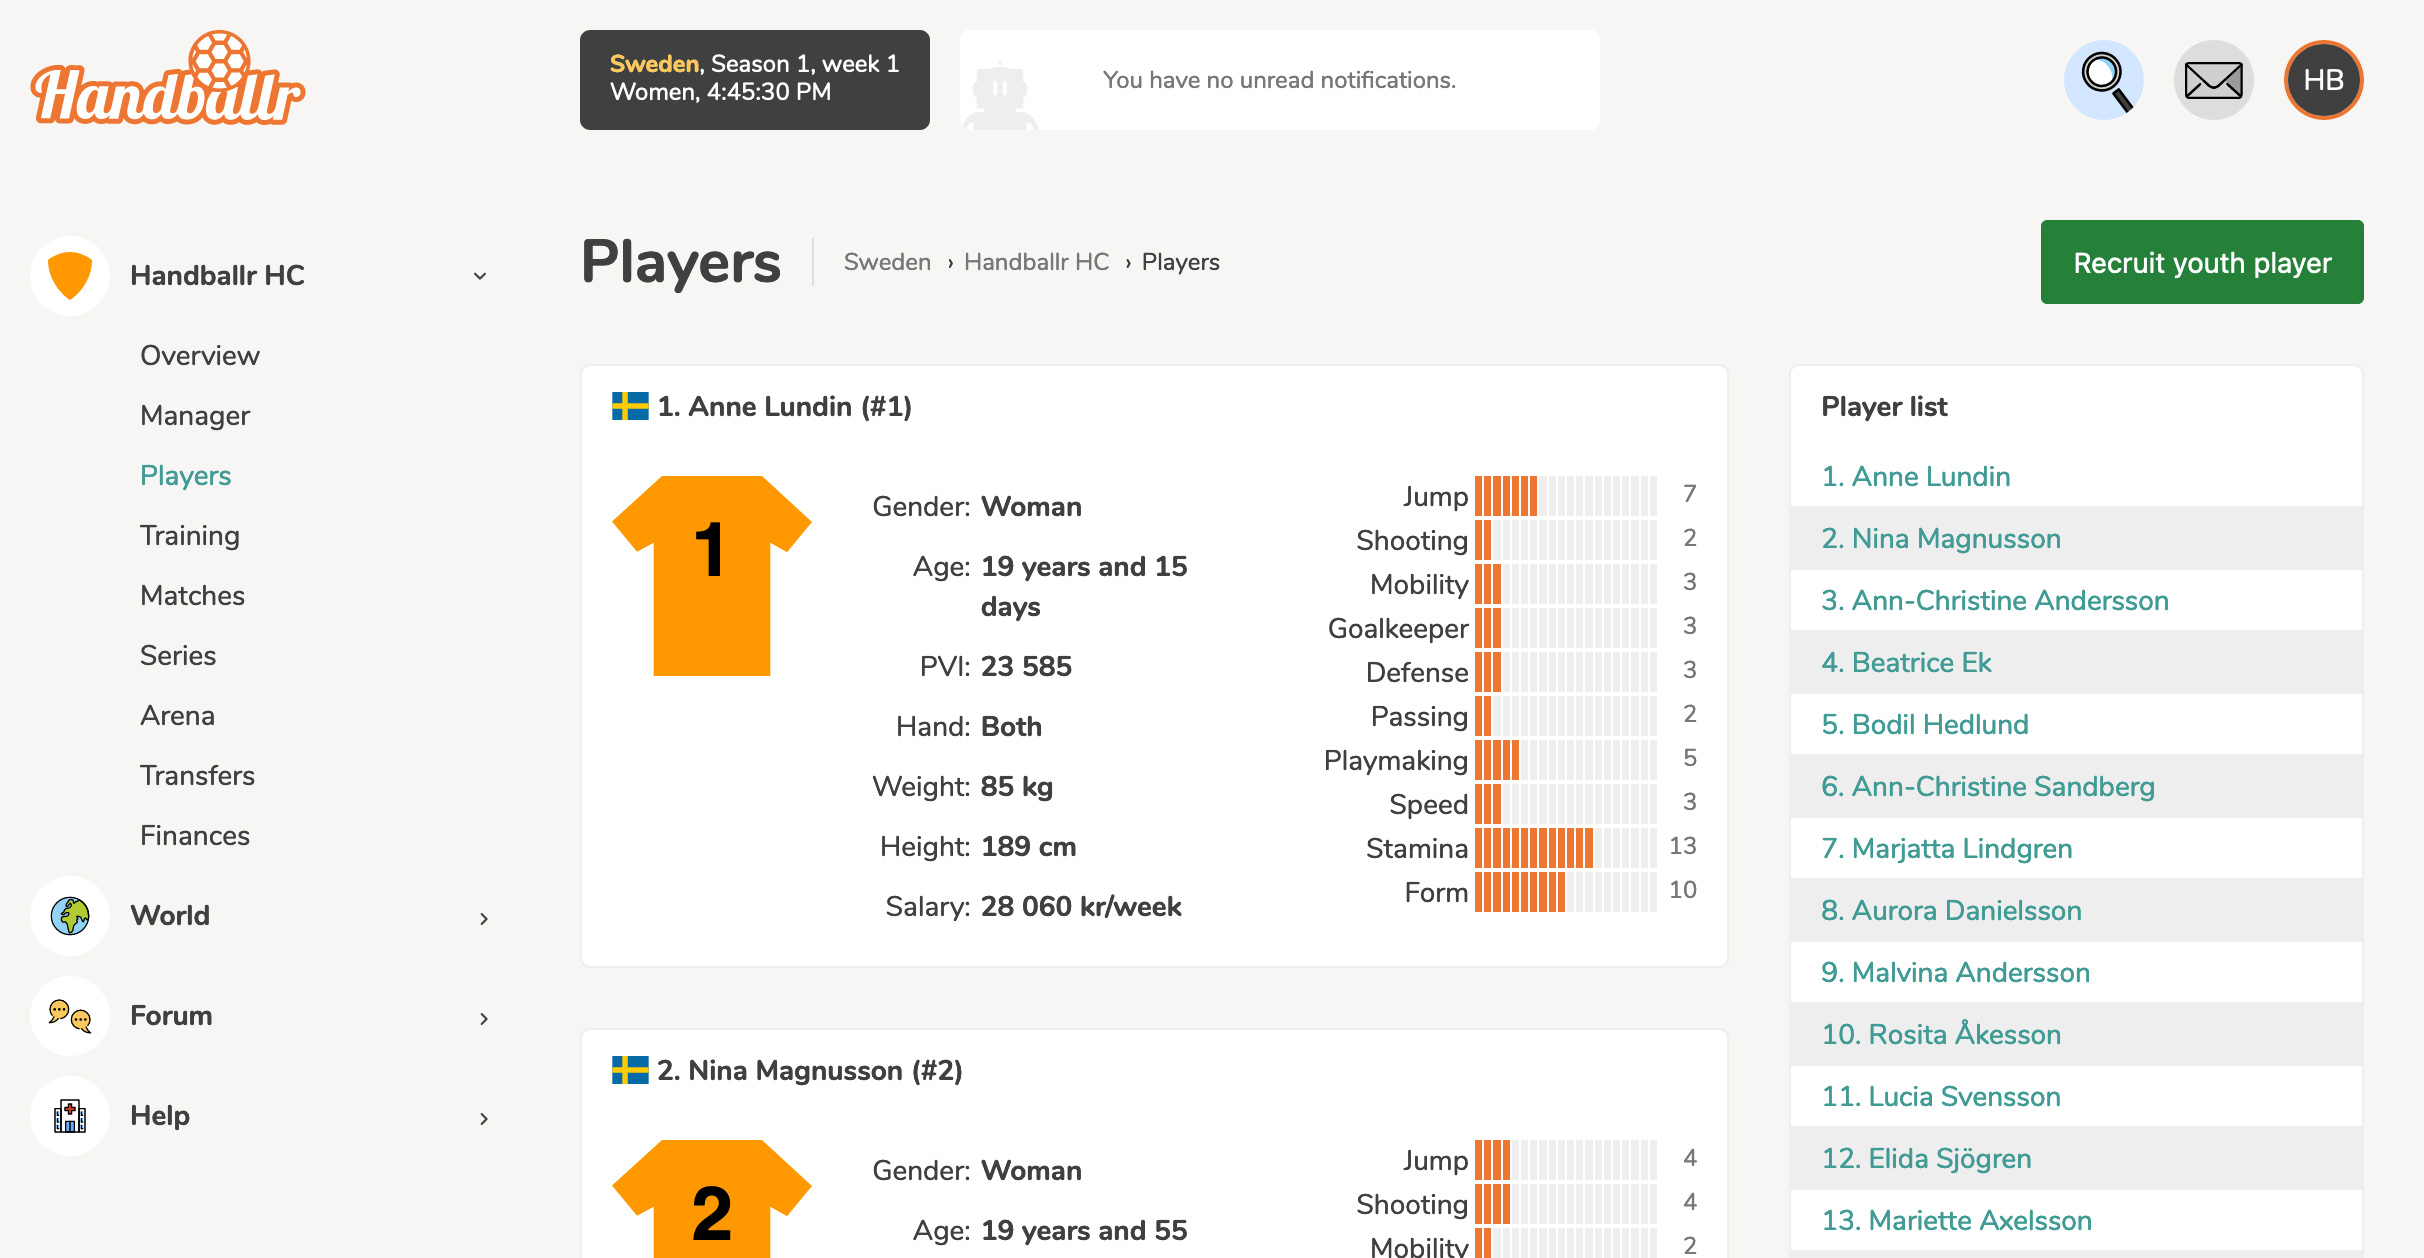The width and height of the screenshot is (2424, 1258).
Task: Open the Transfers menu item
Action: (197, 775)
